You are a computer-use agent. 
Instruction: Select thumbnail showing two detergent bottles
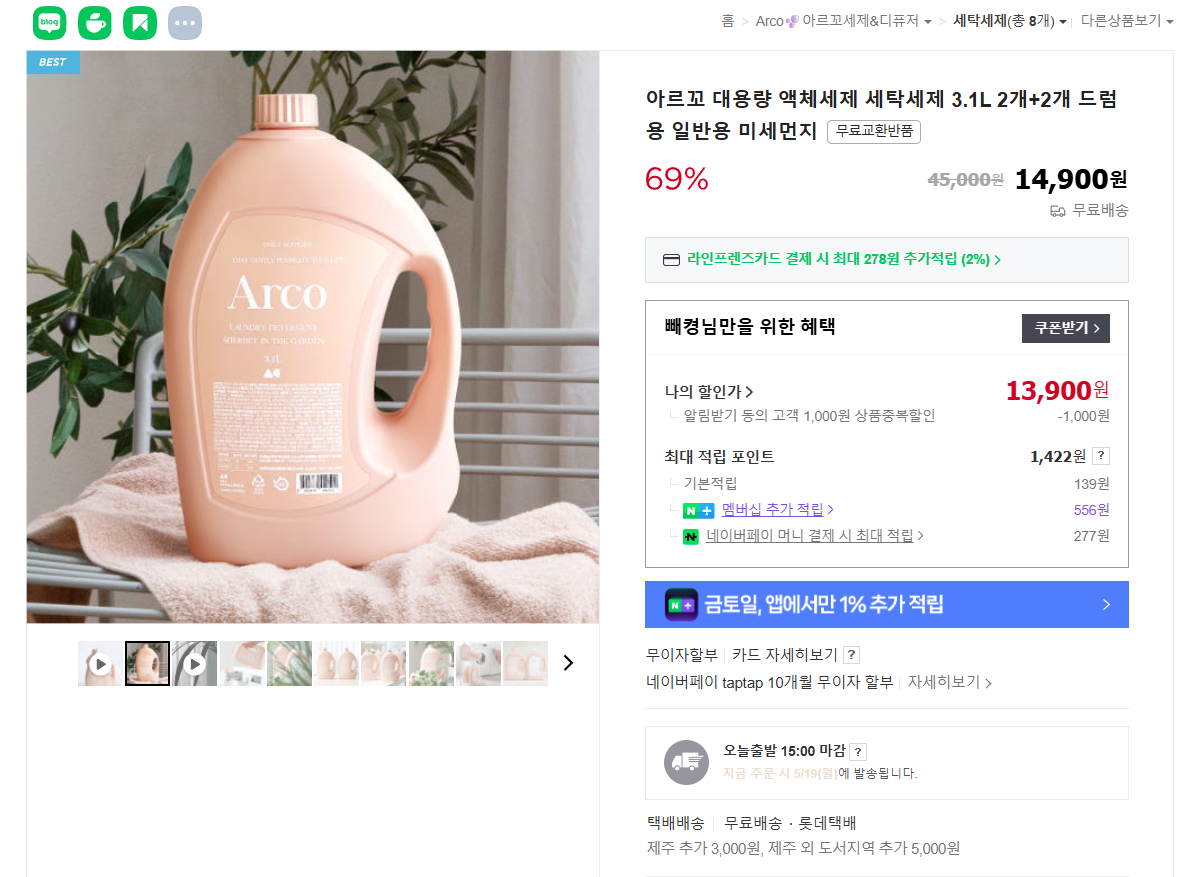pyautogui.click(x=337, y=663)
